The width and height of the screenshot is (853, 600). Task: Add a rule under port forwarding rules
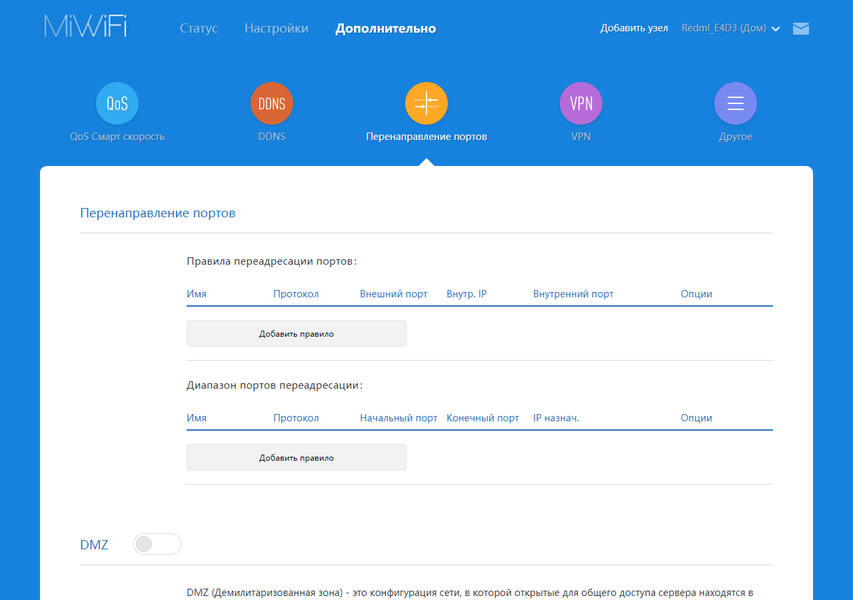point(296,333)
